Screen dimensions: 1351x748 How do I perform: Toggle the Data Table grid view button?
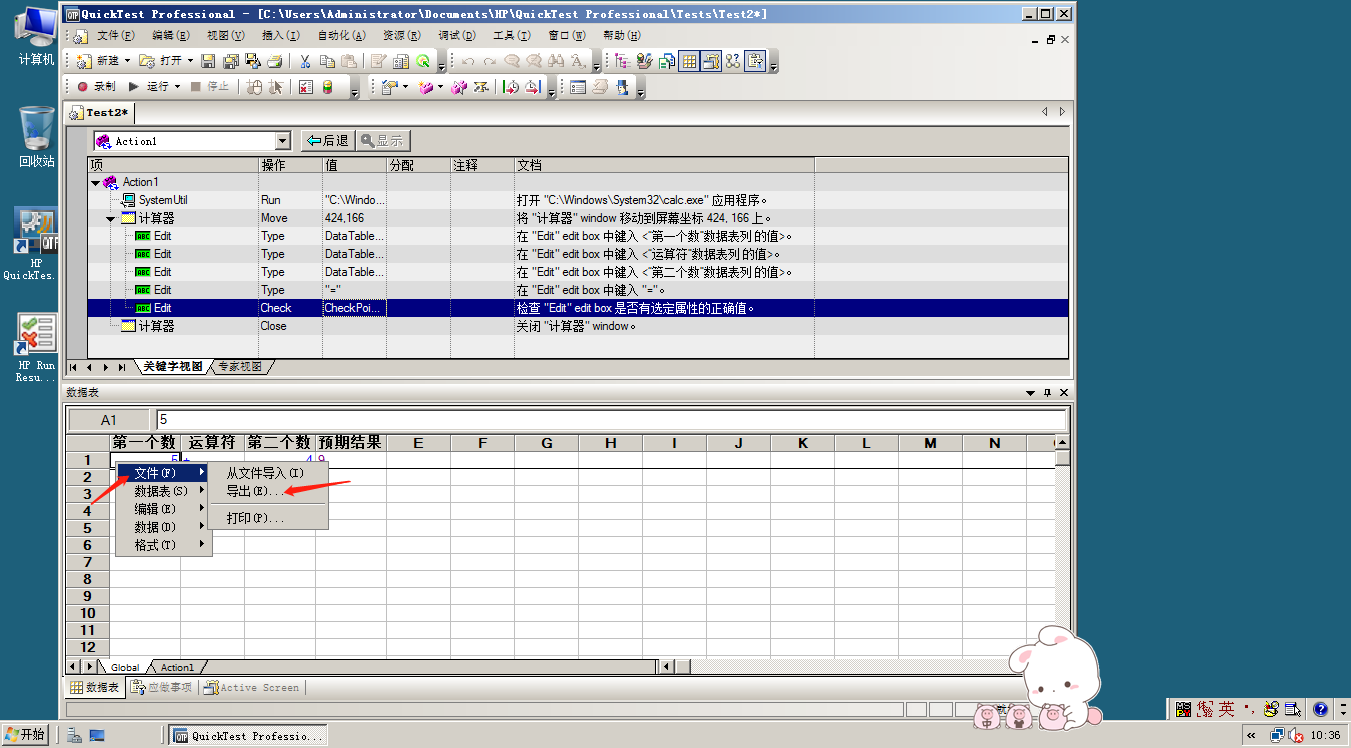(689, 61)
